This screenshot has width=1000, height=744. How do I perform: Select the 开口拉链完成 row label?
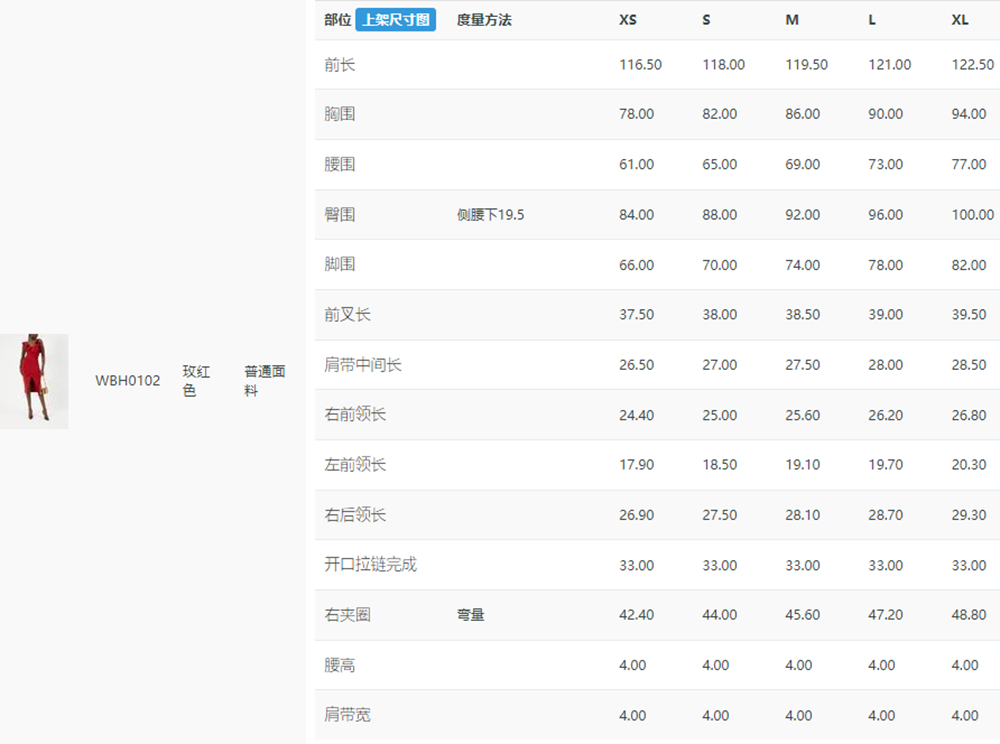370,565
